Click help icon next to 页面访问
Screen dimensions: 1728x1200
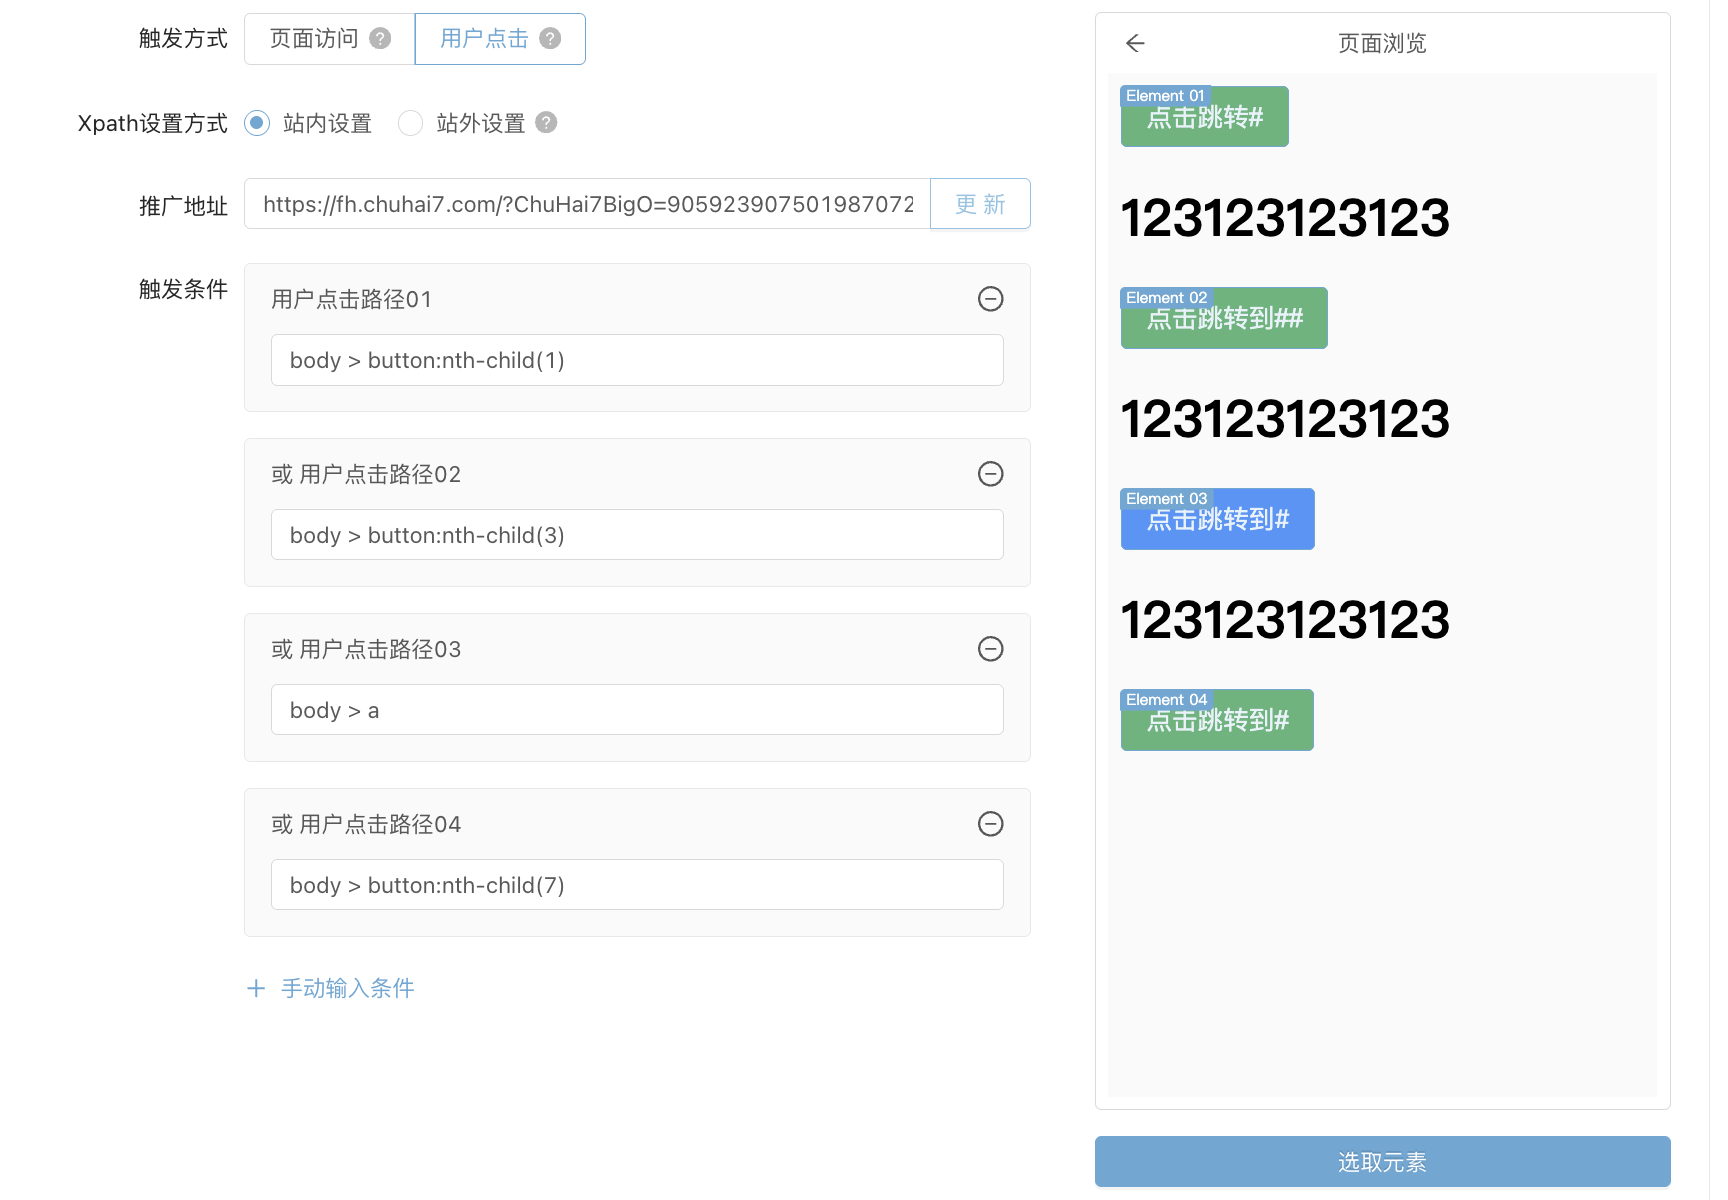coord(380,39)
